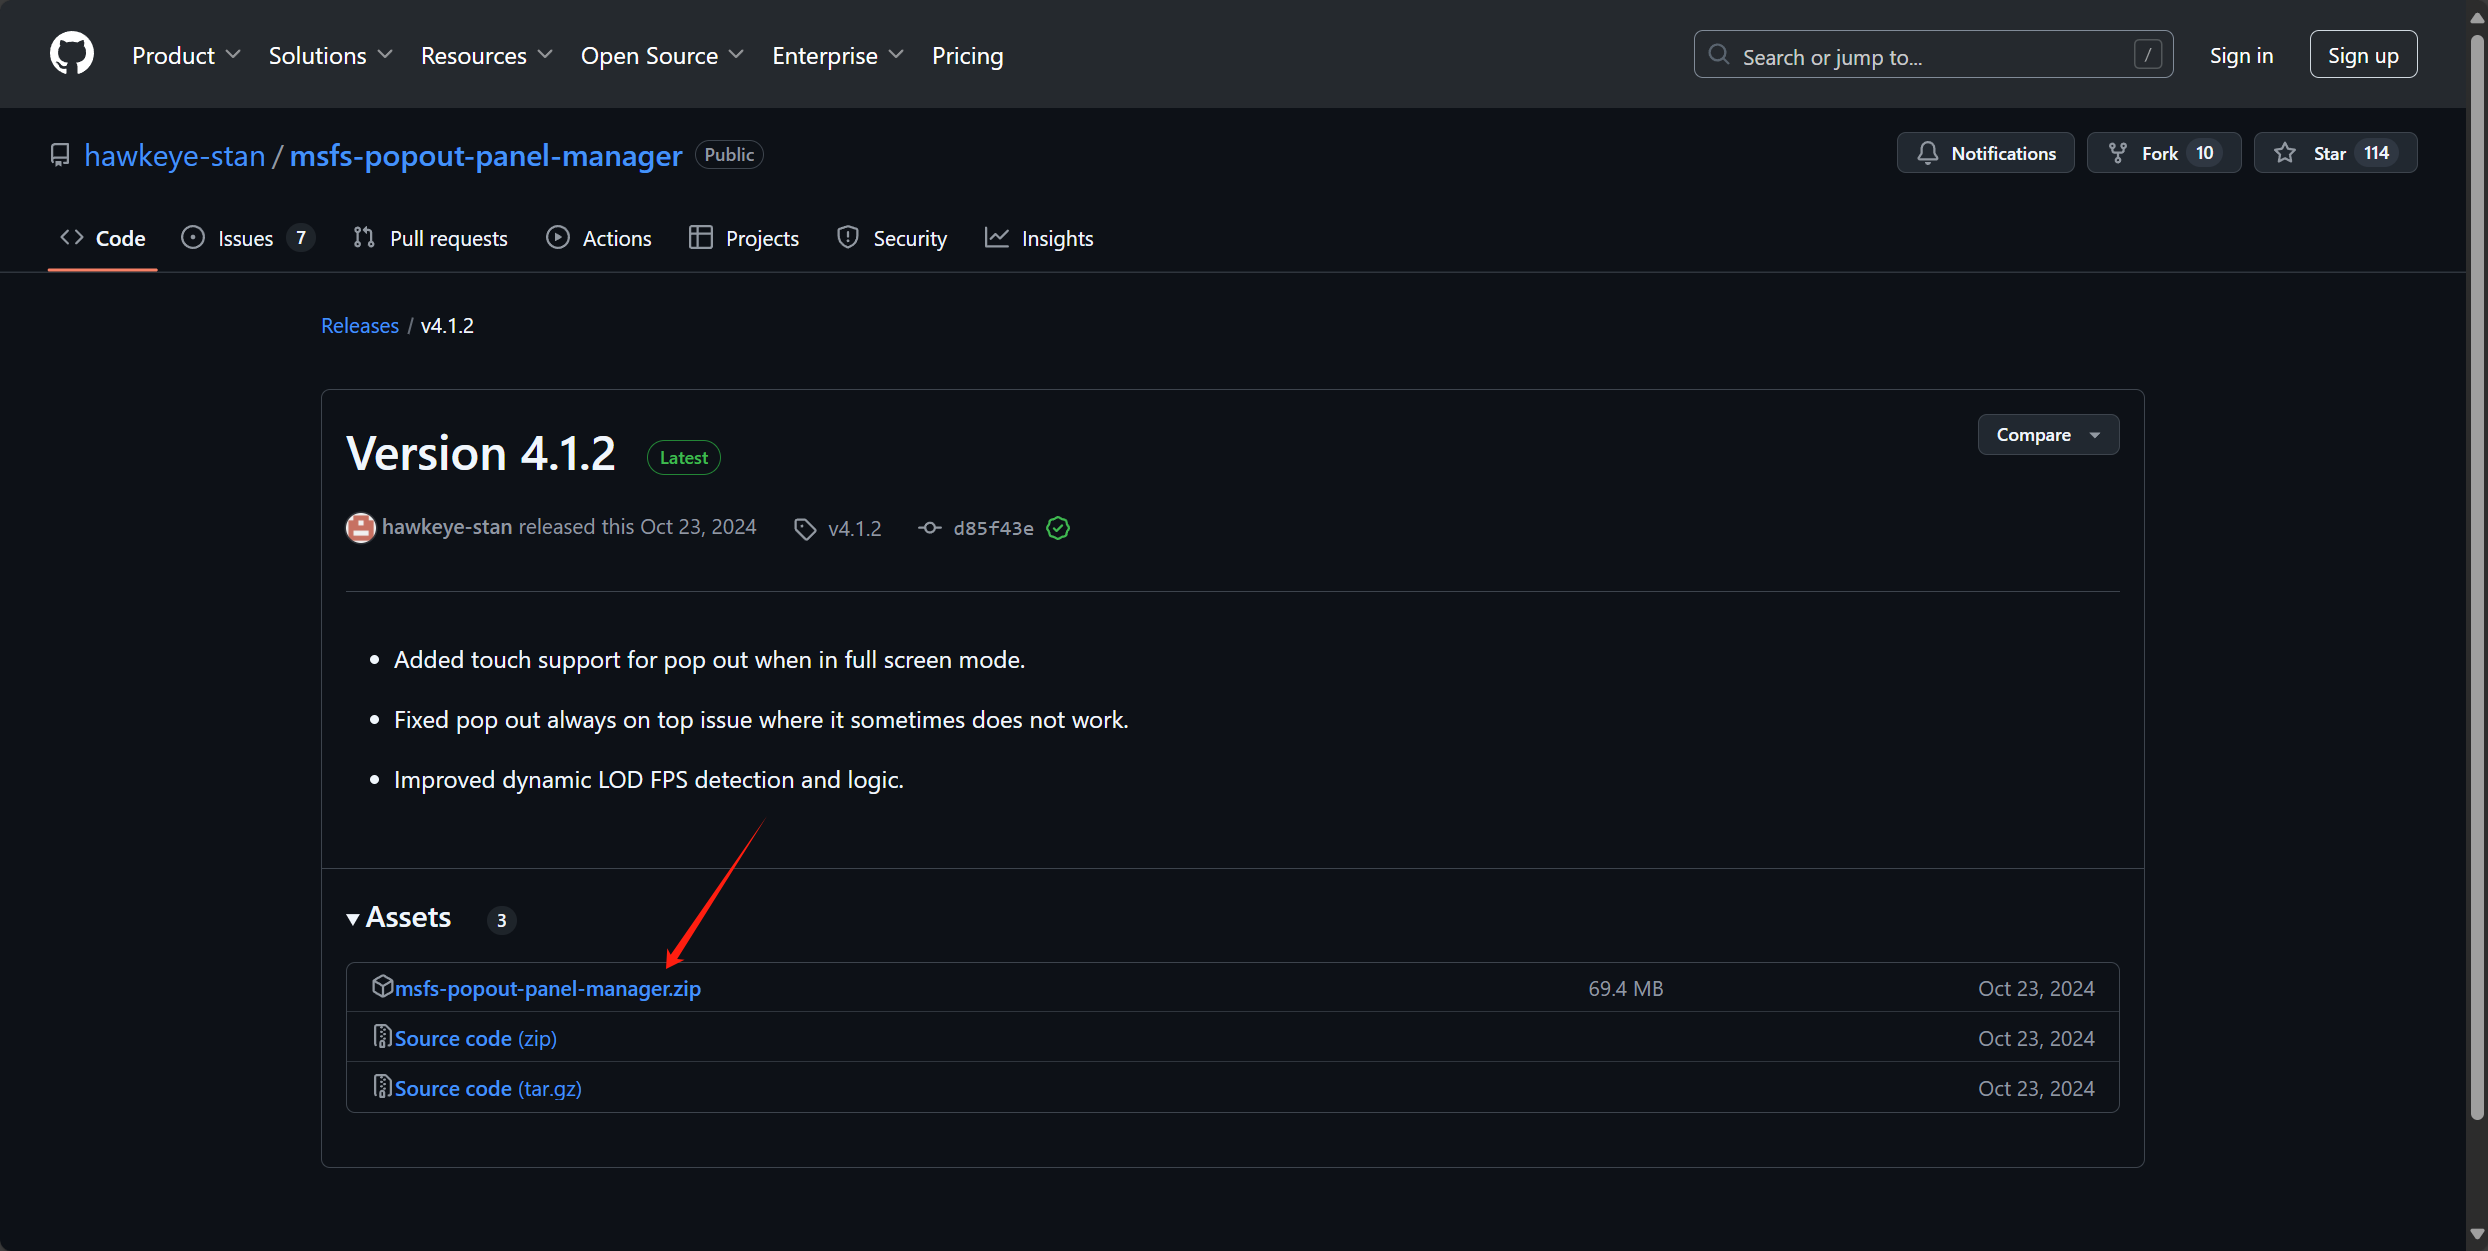Viewport: 2488px width, 1251px height.
Task: Click the file icon beside Source code (tar.gz)
Action: point(382,1086)
